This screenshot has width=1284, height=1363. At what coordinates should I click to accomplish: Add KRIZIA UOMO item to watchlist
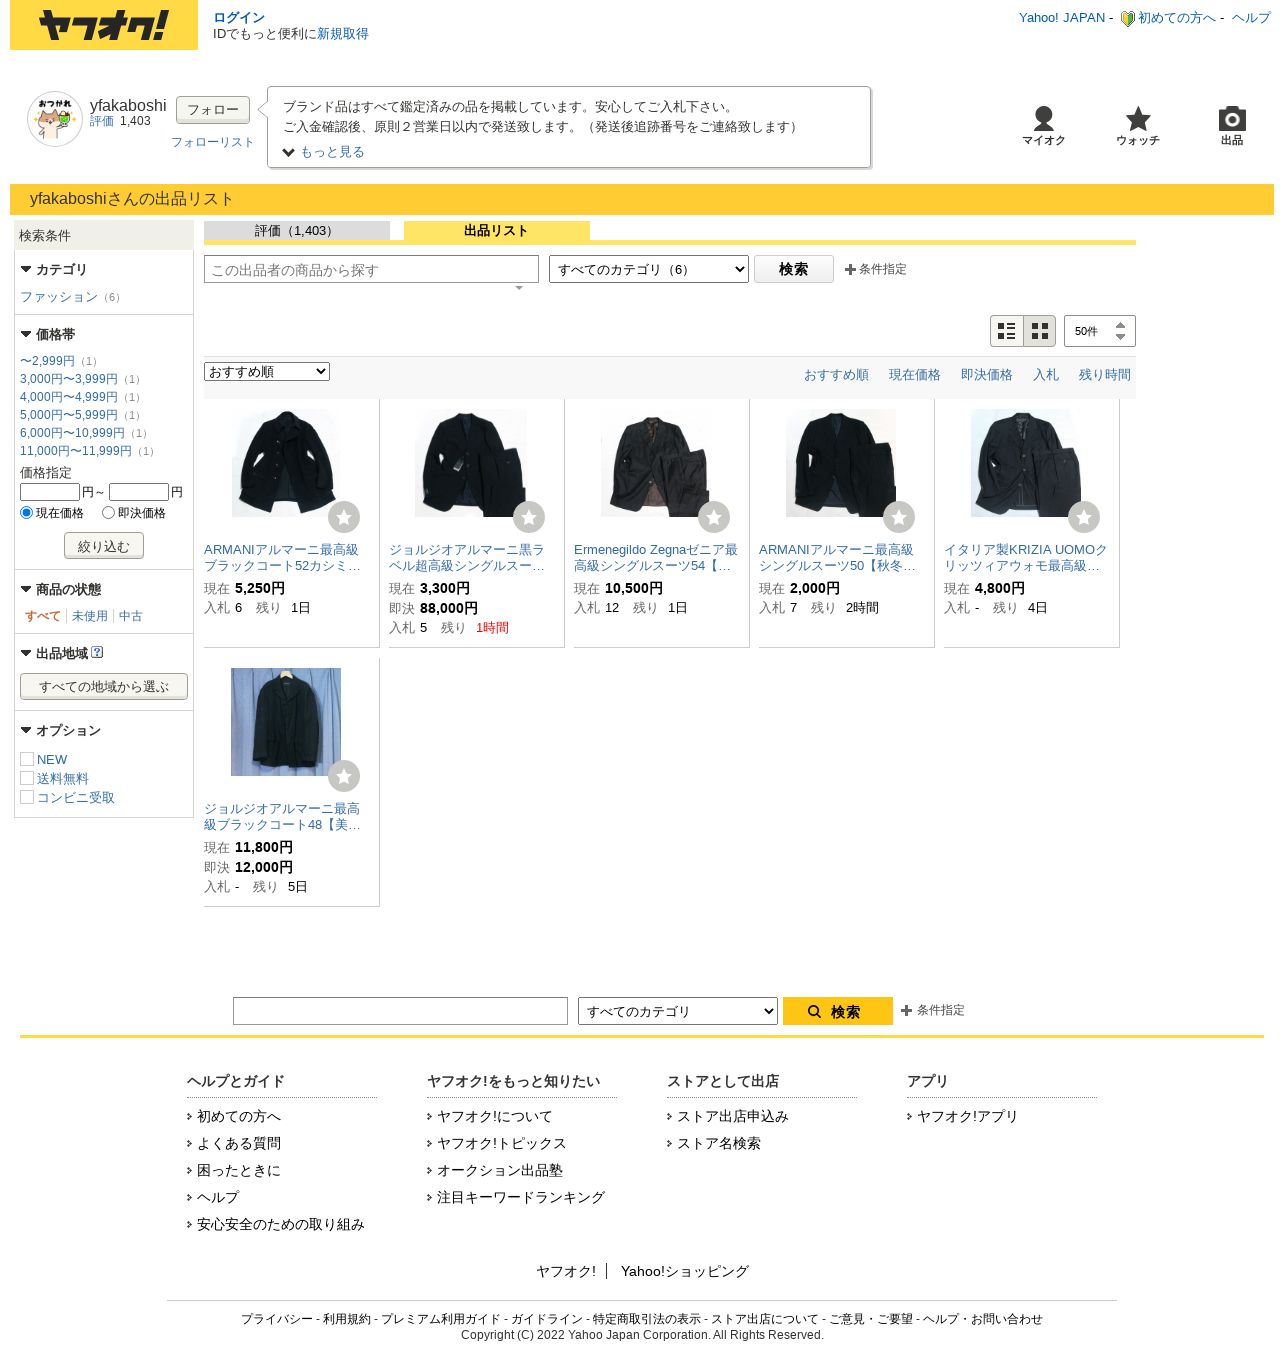point(1084,517)
